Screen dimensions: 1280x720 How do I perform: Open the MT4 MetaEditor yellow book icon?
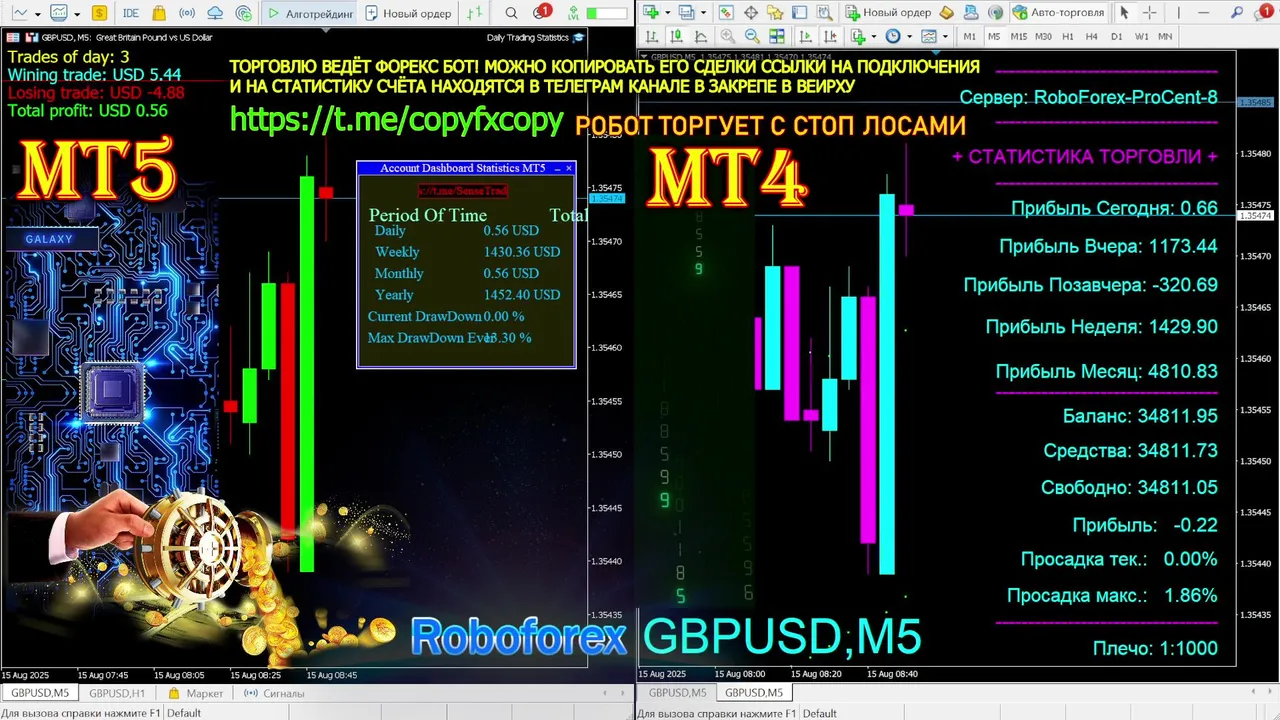[946, 12]
